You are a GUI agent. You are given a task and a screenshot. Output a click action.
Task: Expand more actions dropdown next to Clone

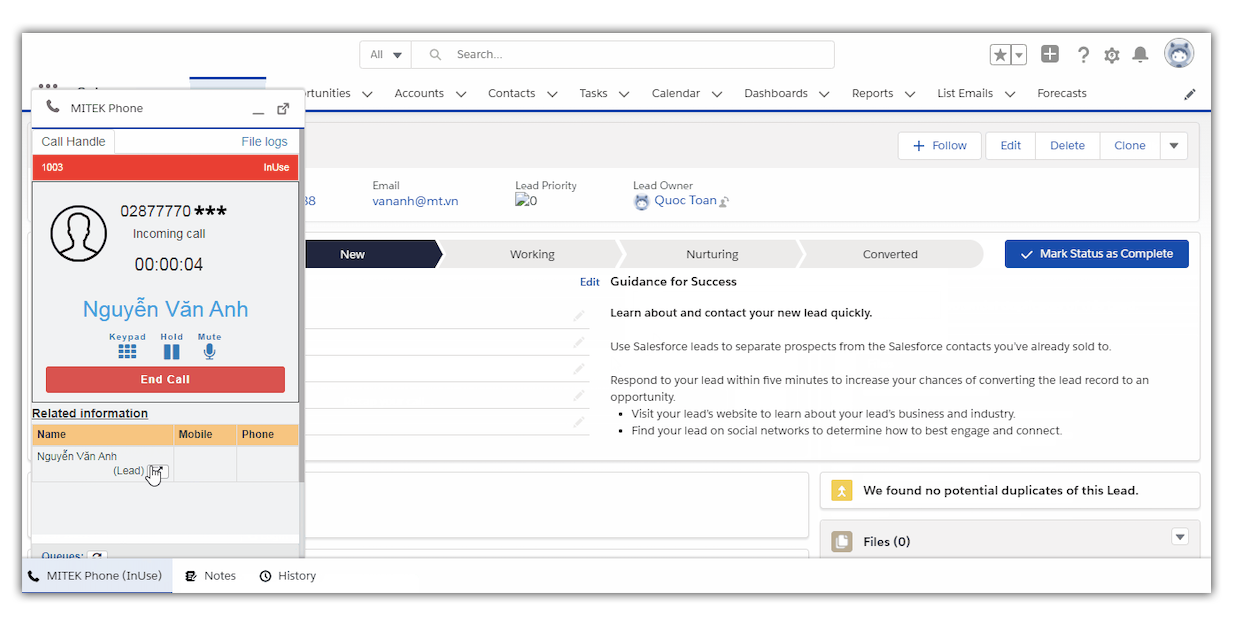1174,146
